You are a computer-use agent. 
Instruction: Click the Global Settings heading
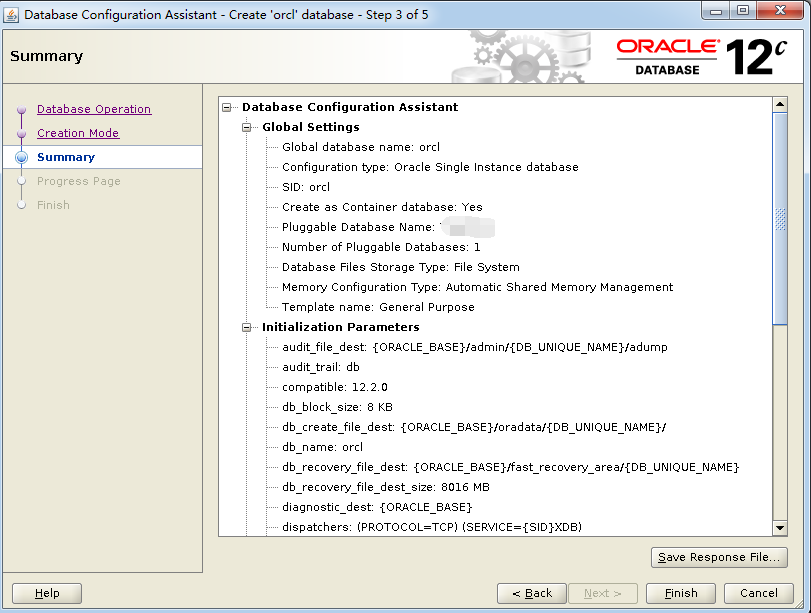[311, 127]
